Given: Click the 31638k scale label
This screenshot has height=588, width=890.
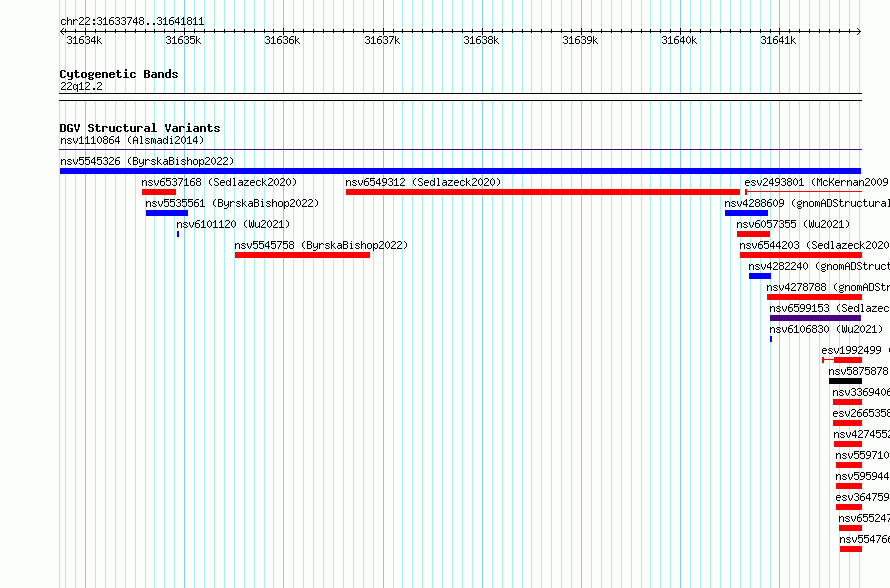Looking at the screenshot, I should [x=481, y=40].
